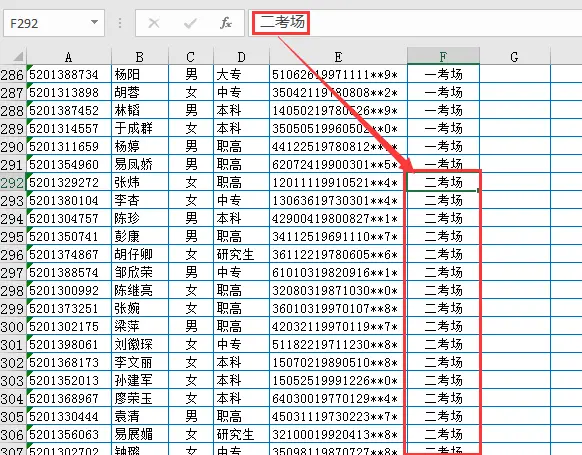582x455 pixels.
Task: Open the Insert Function fx icon
Action: [226, 23]
